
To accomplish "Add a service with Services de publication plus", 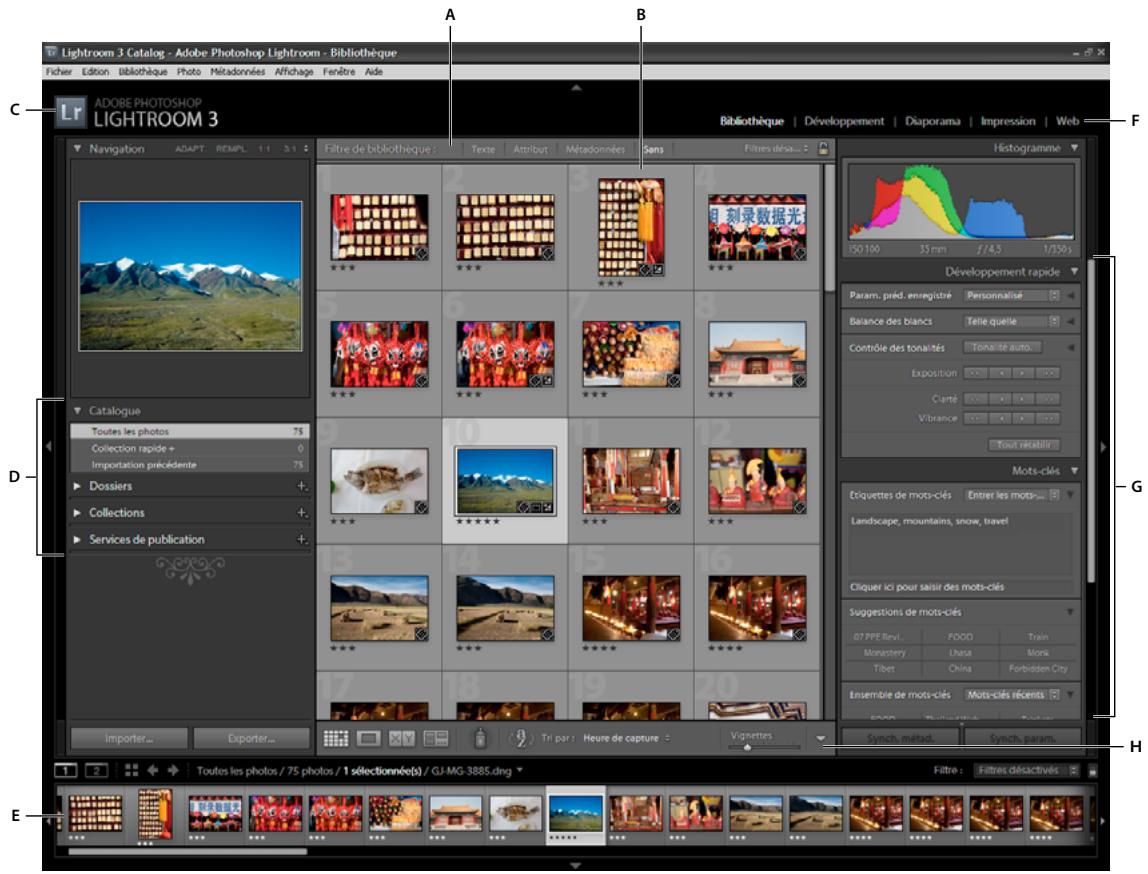I will click(302, 539).
